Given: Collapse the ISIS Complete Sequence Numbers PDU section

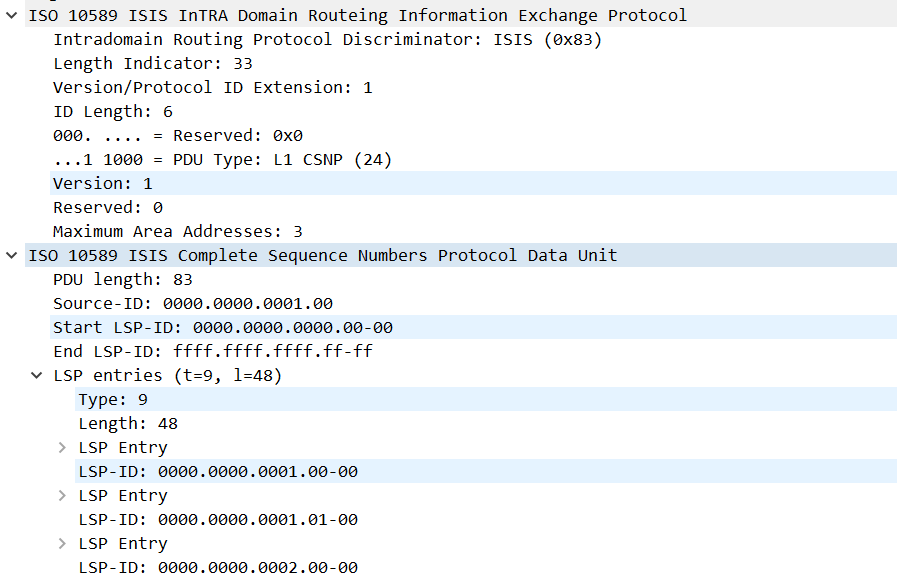Looking at the screenshot, I should point(11,255).
